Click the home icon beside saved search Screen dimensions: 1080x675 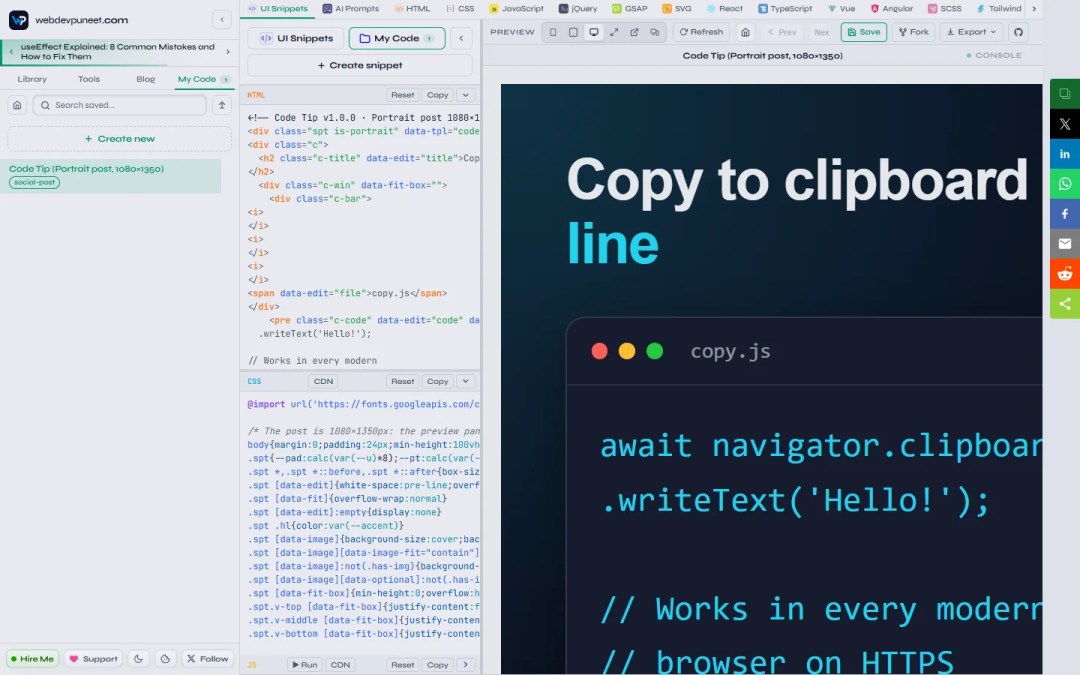click(x=17, y=105)
